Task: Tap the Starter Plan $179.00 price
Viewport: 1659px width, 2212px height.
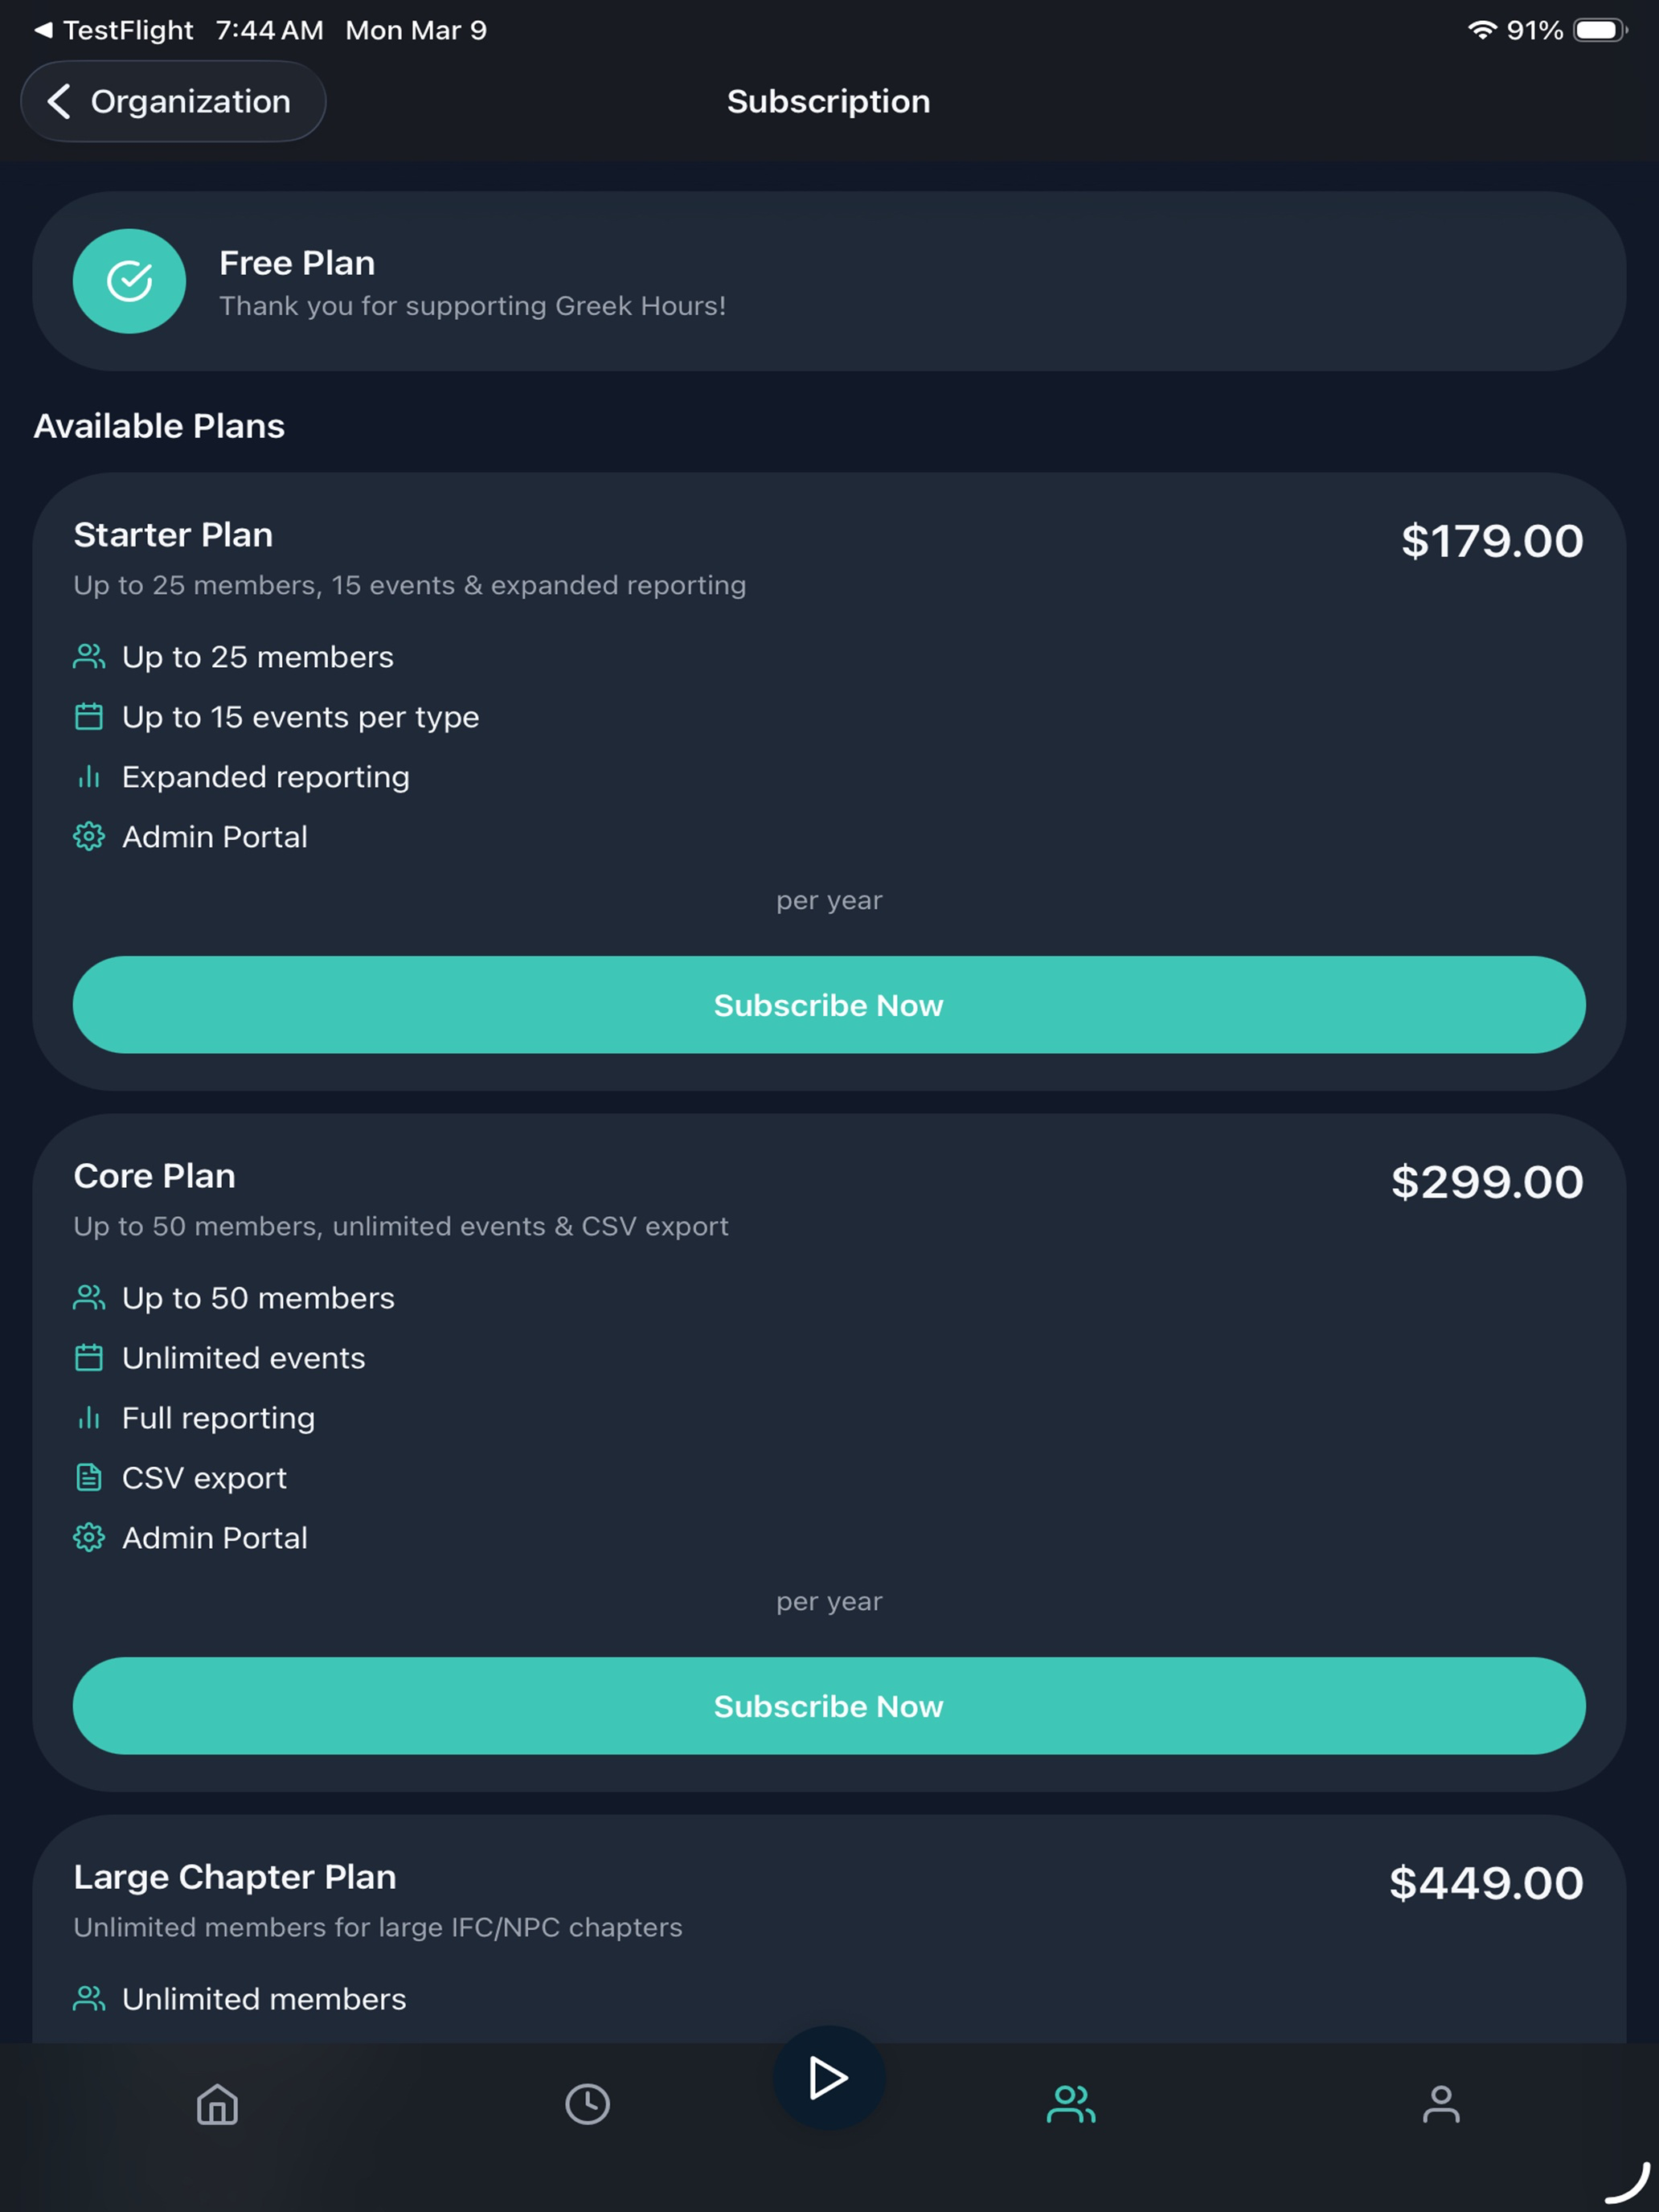Action: point(1492,541)
